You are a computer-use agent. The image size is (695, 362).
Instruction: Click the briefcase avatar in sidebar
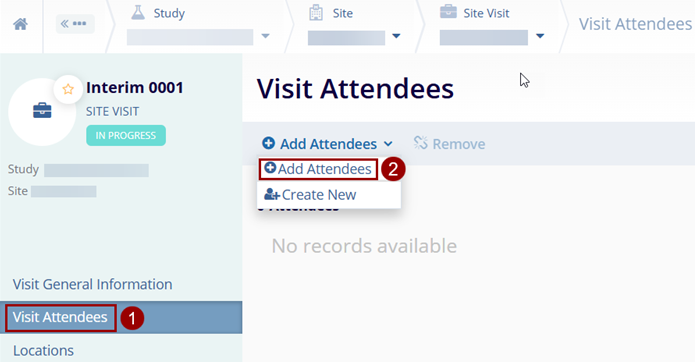[42, 111]
